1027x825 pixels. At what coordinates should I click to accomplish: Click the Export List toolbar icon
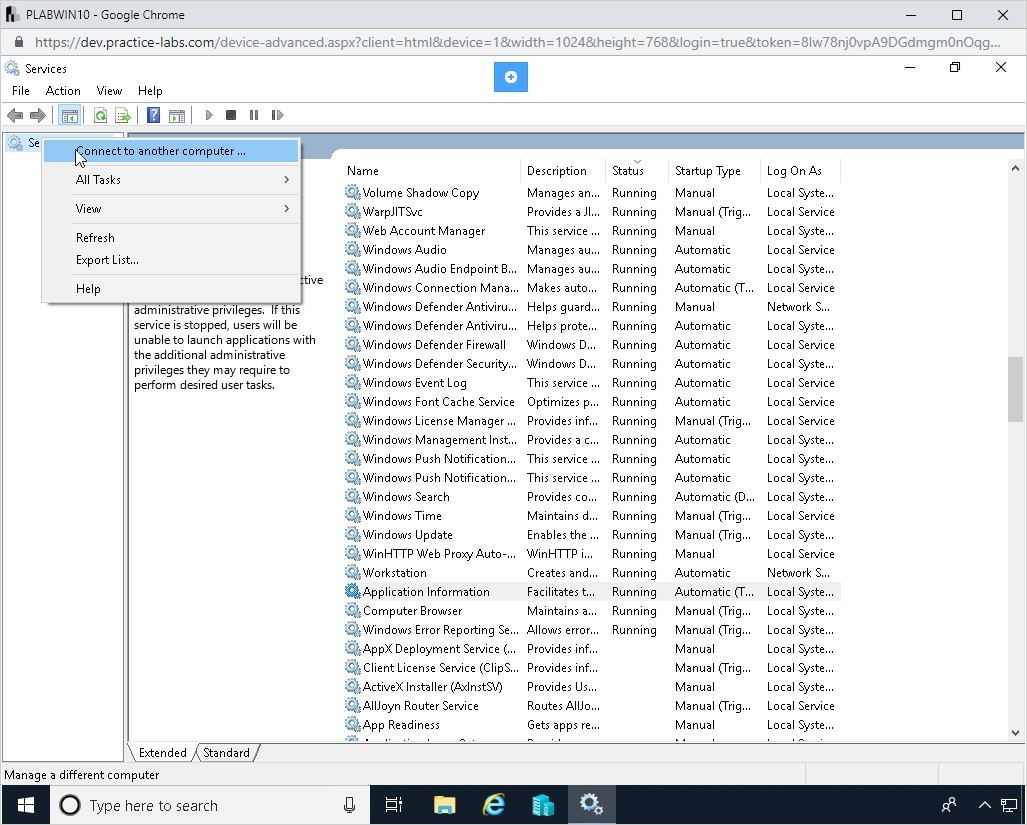[122, 115]
